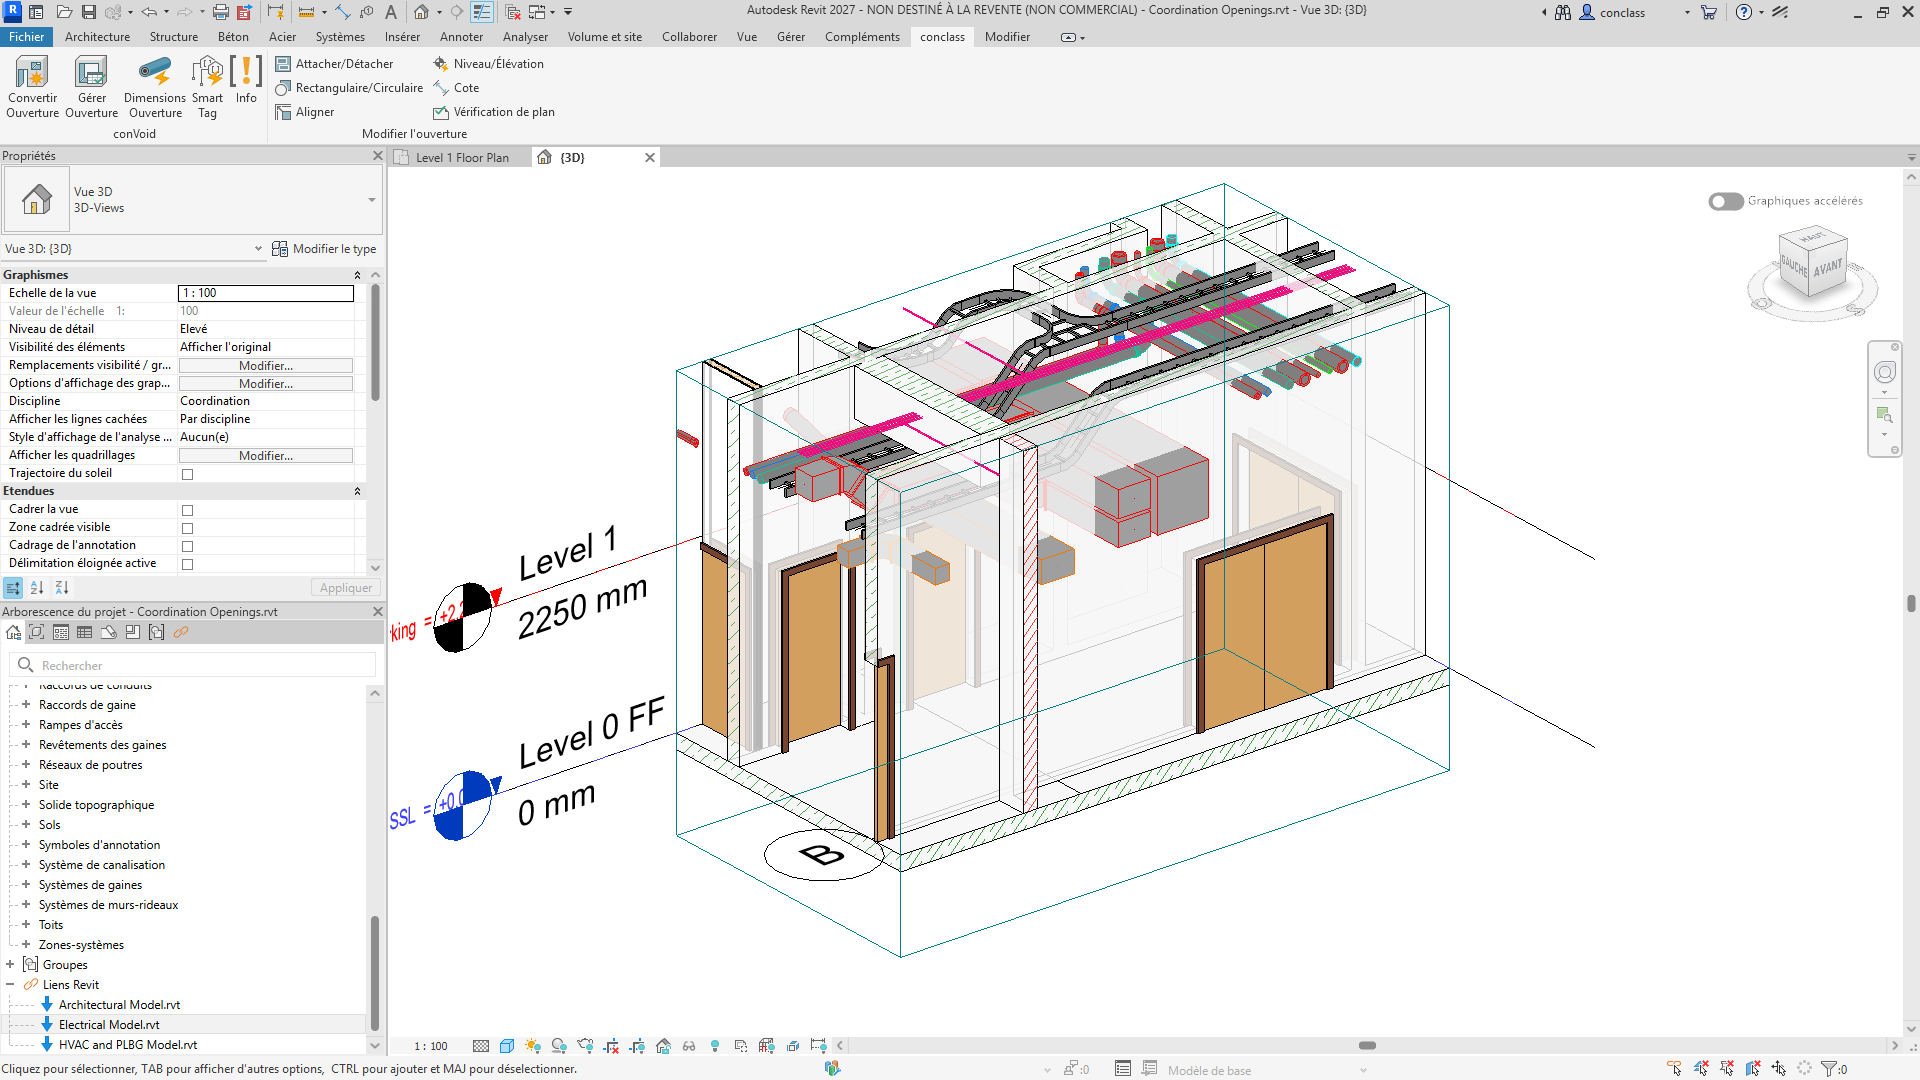
Task: Open Vue 3D: {3D} instance dropdown
Action: pyautogui.click(x=258, y=249)
